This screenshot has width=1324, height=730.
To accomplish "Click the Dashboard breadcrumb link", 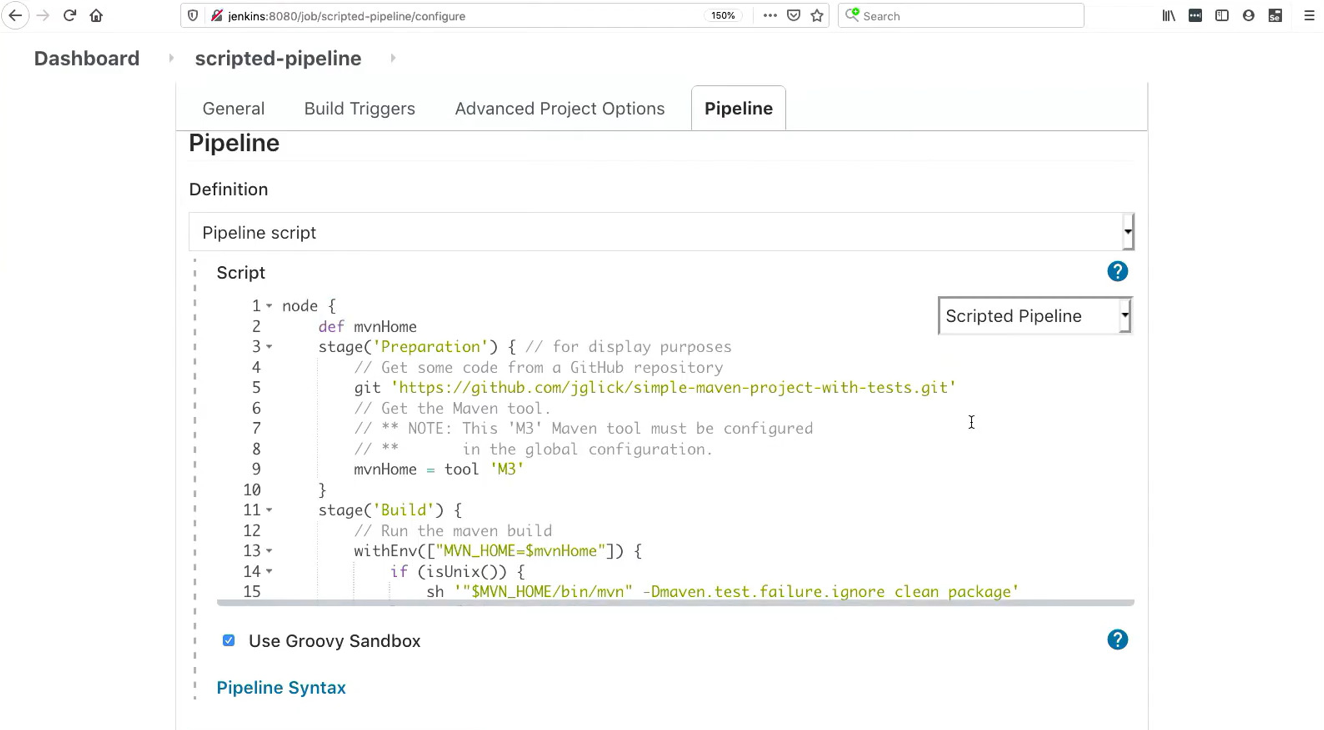I will (87, 59).
